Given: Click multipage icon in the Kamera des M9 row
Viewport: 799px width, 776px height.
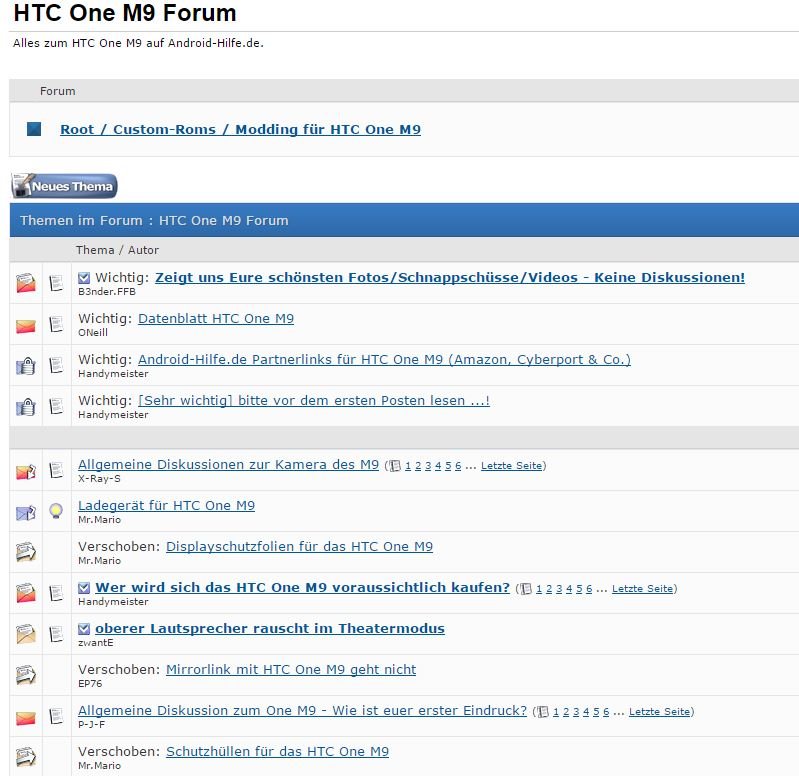Looking at the screenshot, I should tap(394, 466).
